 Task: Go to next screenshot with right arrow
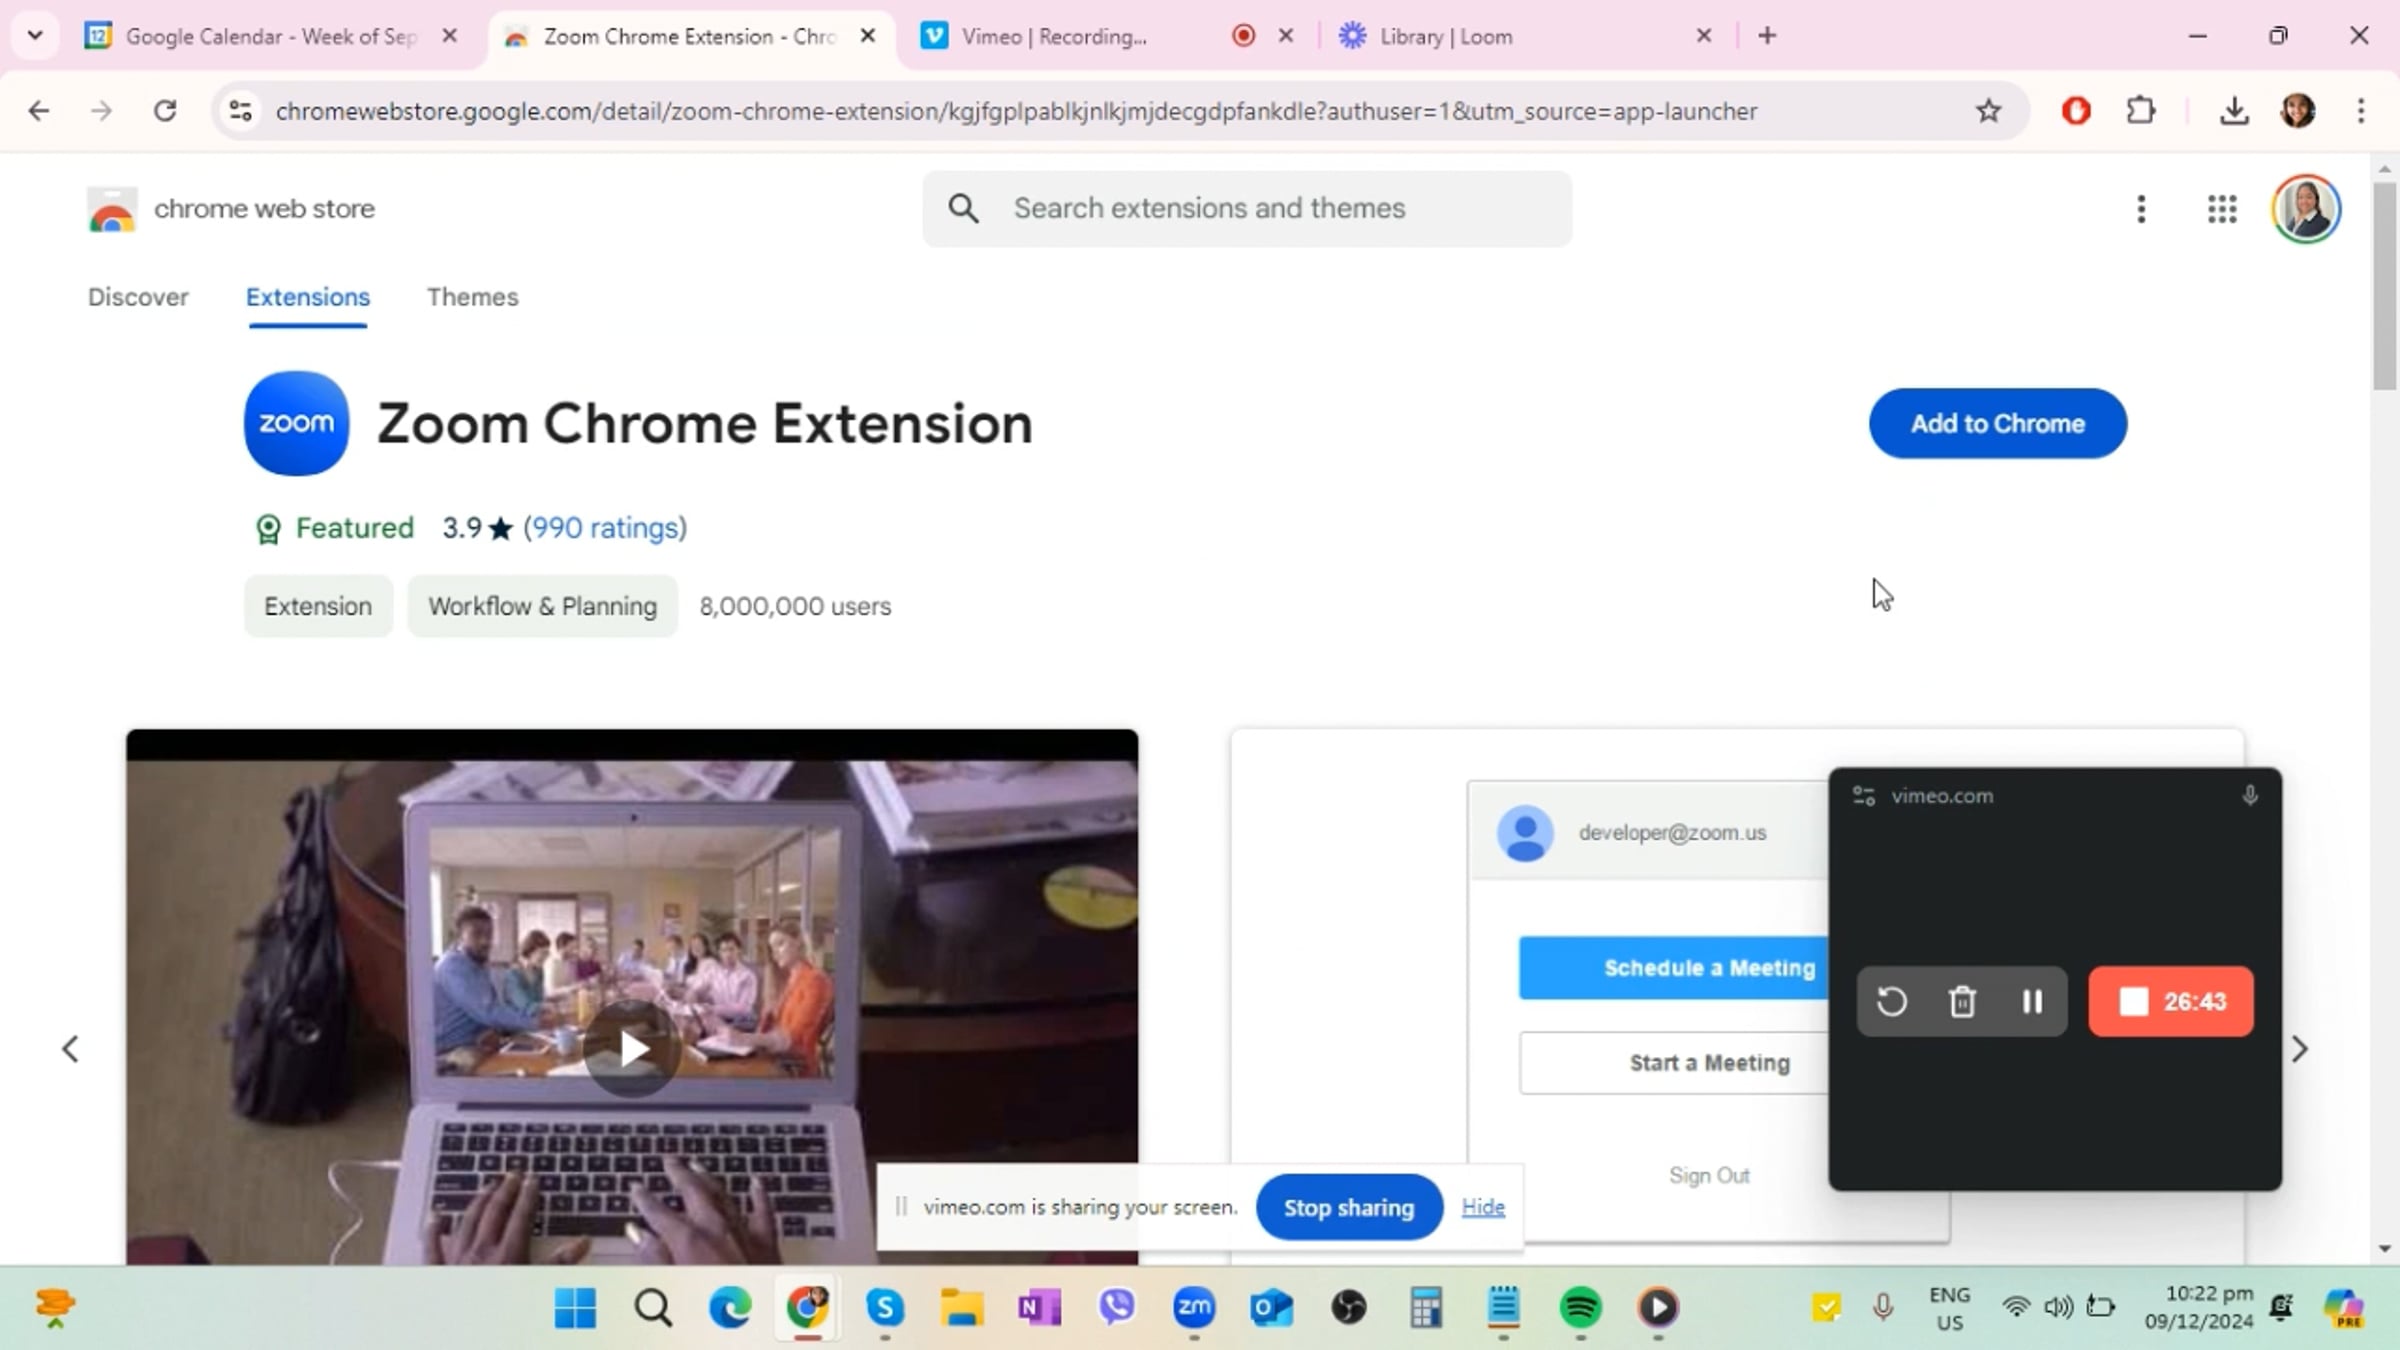[2299, 1049]
